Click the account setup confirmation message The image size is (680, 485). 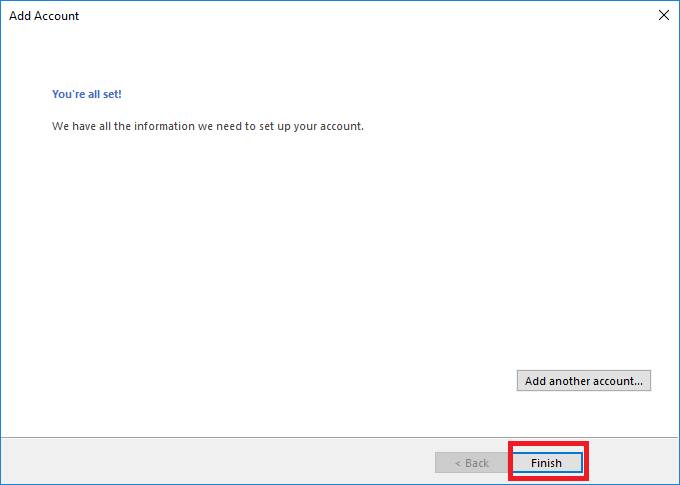pos(207,127)
